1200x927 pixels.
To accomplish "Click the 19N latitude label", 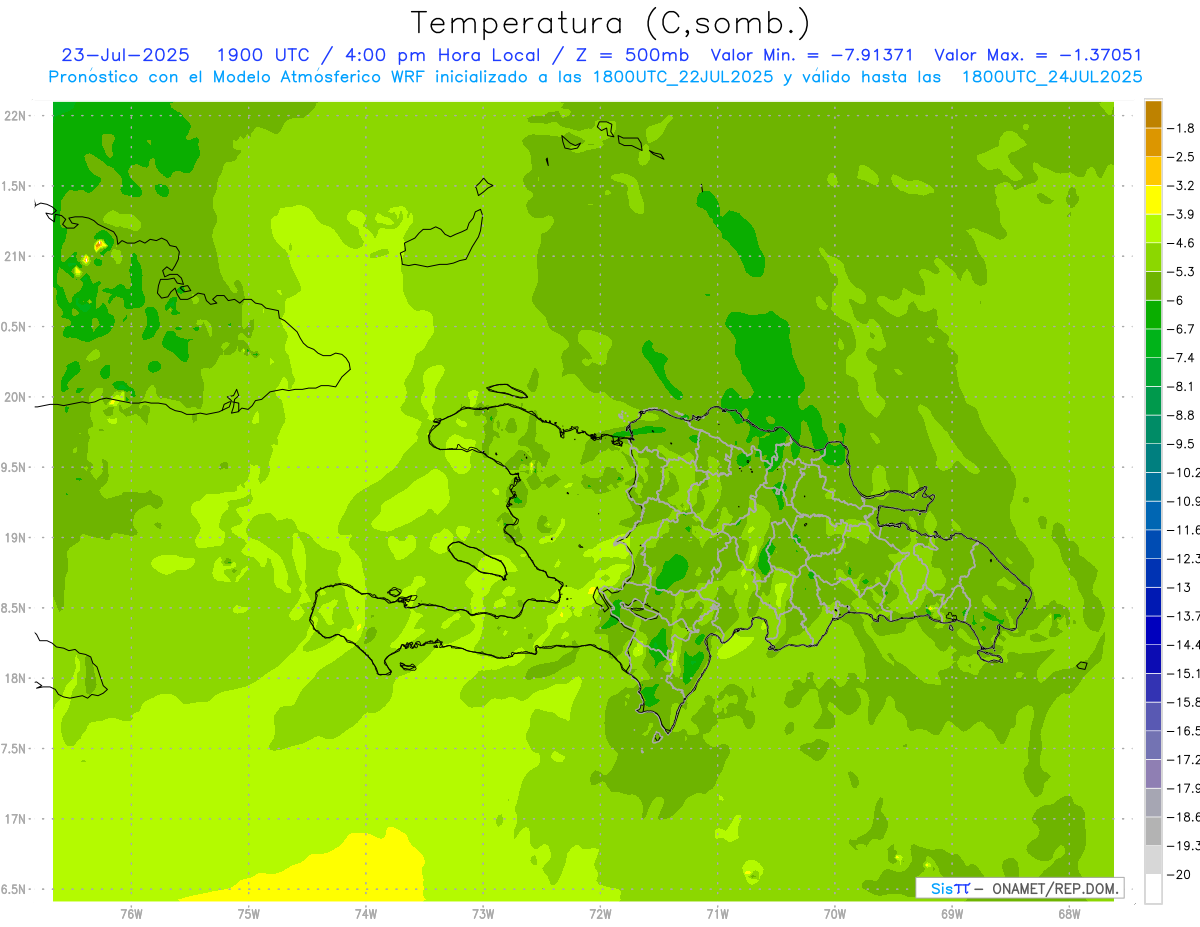I will click(15, 538).
